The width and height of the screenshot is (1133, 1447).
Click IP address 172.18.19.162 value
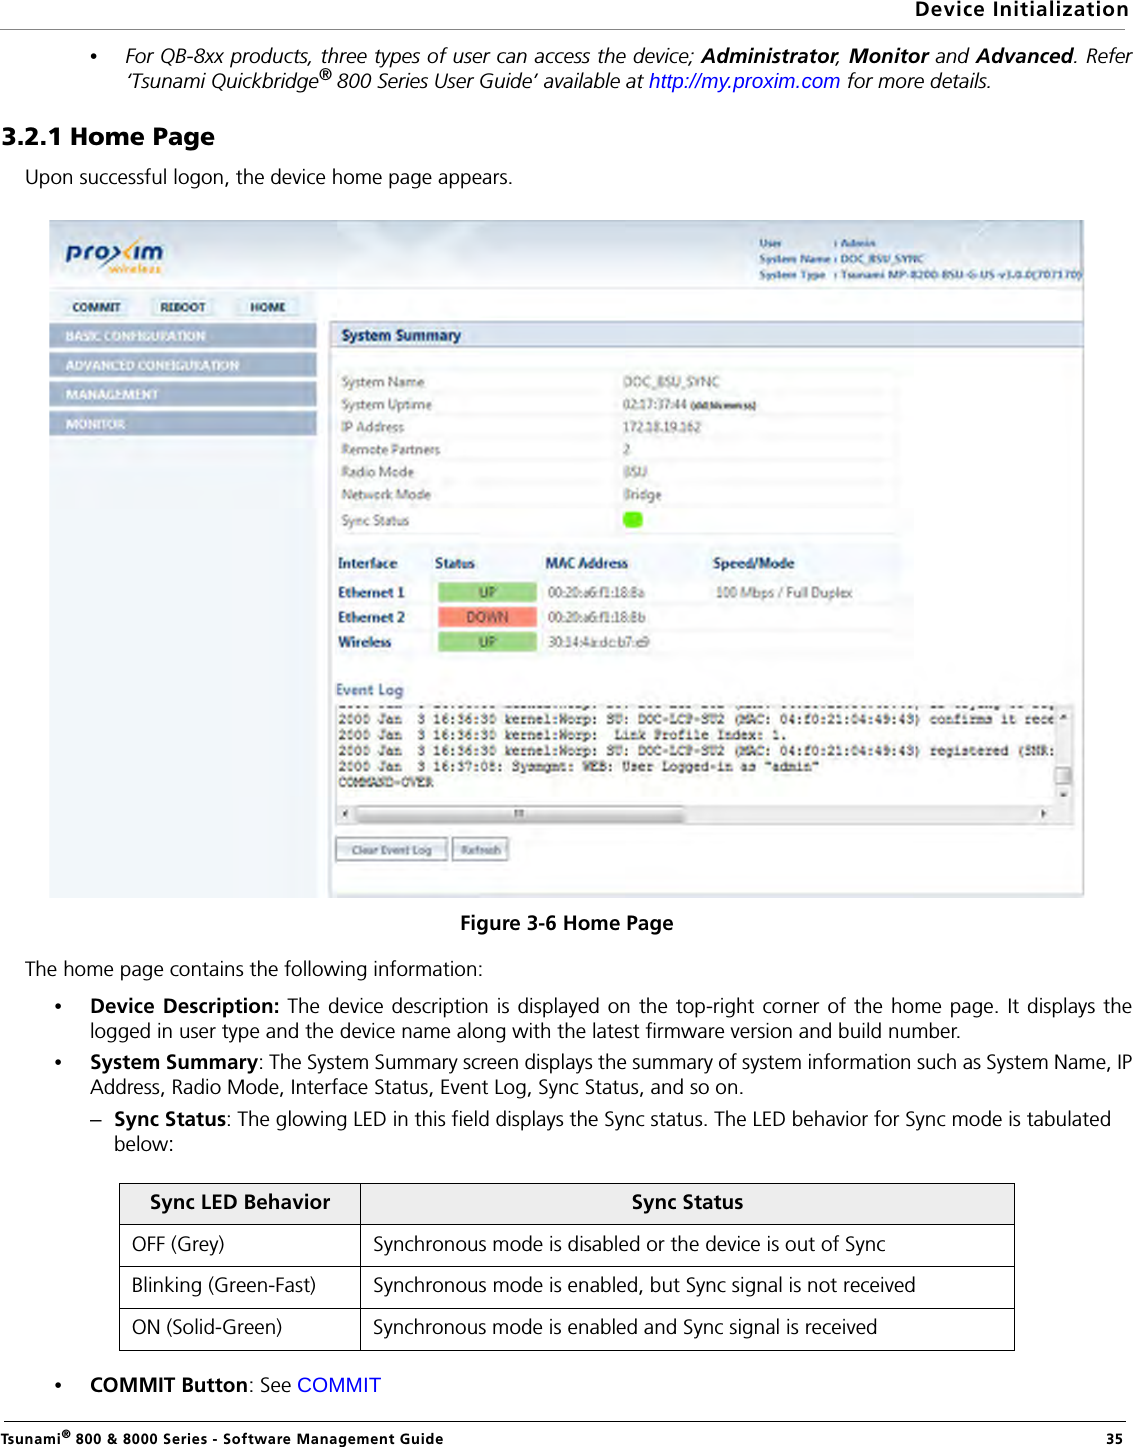[x=661, y=427]
